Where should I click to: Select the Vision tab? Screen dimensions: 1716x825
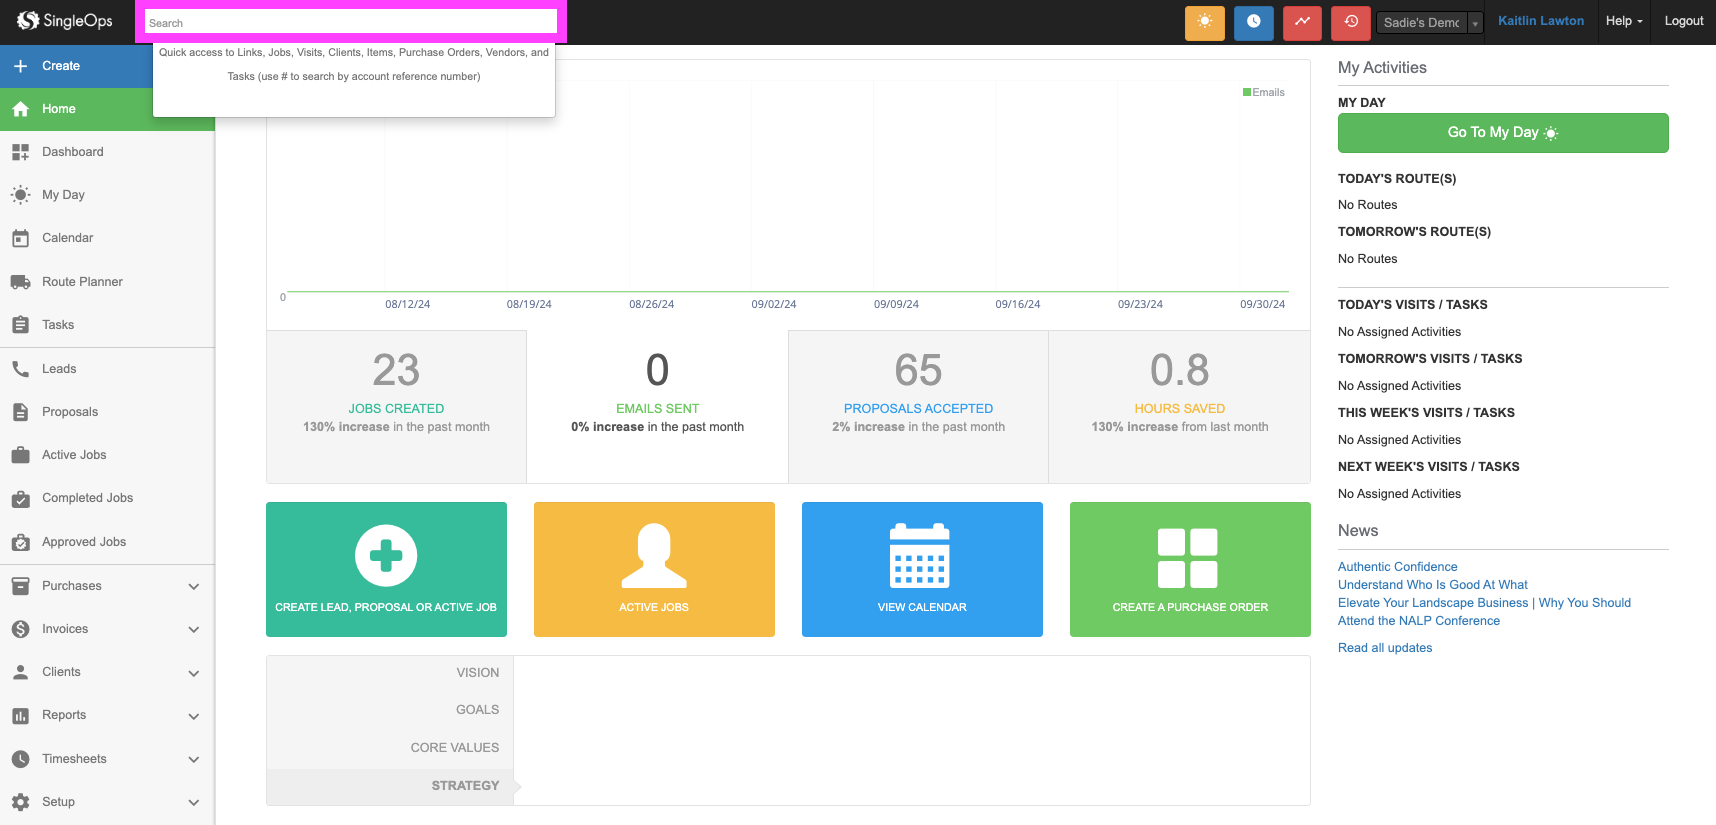coord(477,673)
